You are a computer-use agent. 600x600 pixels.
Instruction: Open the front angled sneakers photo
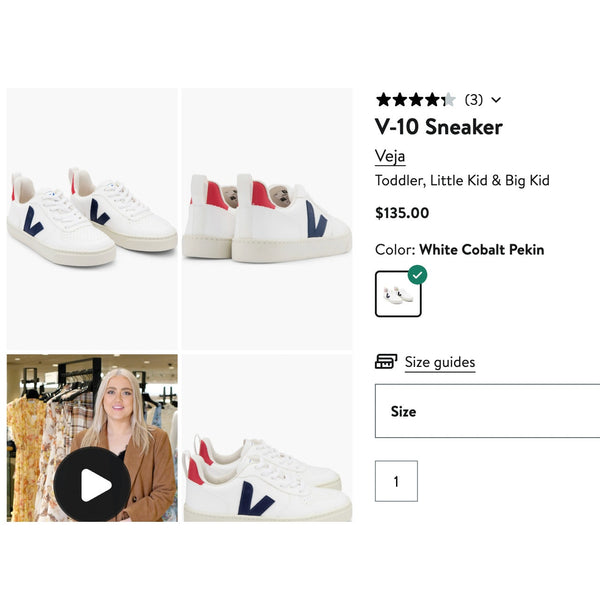tap(92, 219)
